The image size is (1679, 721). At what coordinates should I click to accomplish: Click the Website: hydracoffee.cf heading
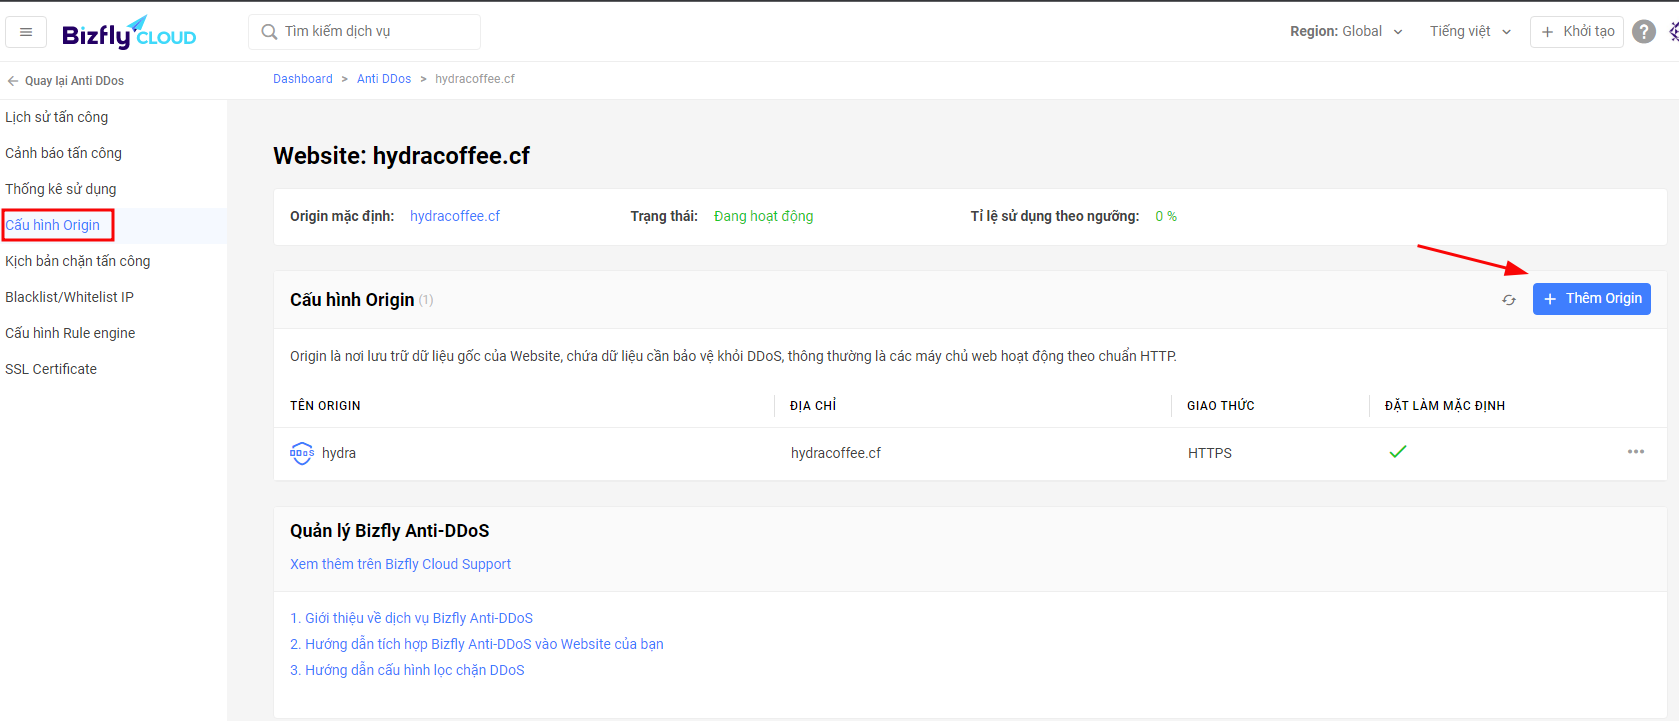pyautogui.click(x=401, y=156)
